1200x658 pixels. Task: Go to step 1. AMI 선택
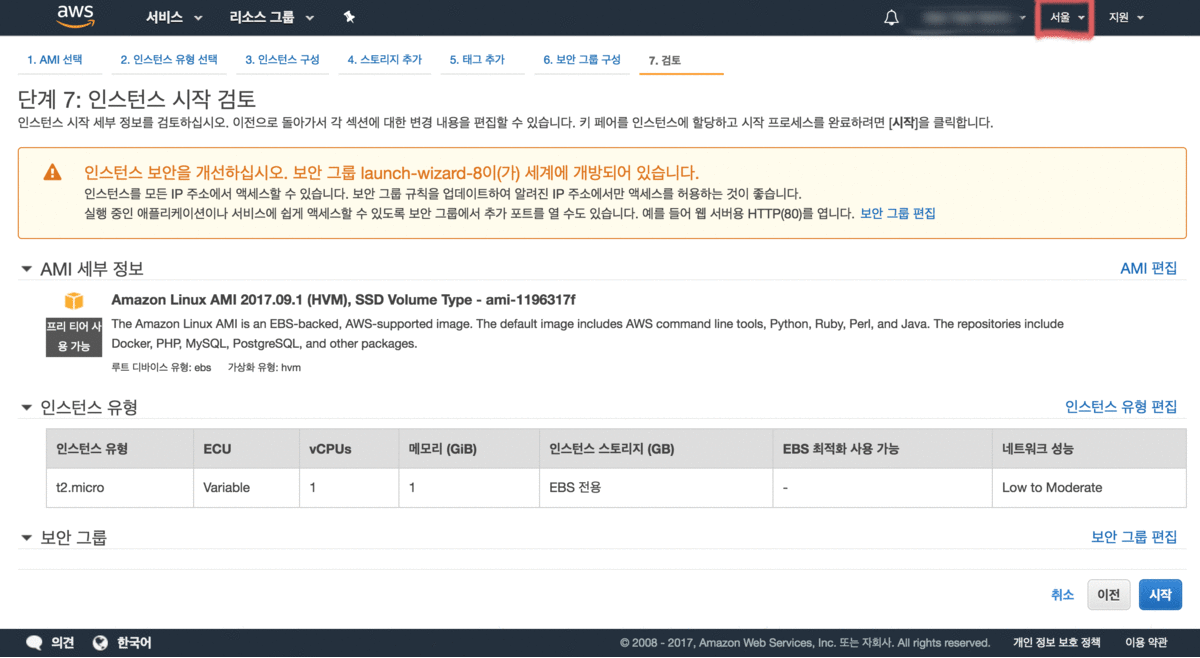point(55,60)
